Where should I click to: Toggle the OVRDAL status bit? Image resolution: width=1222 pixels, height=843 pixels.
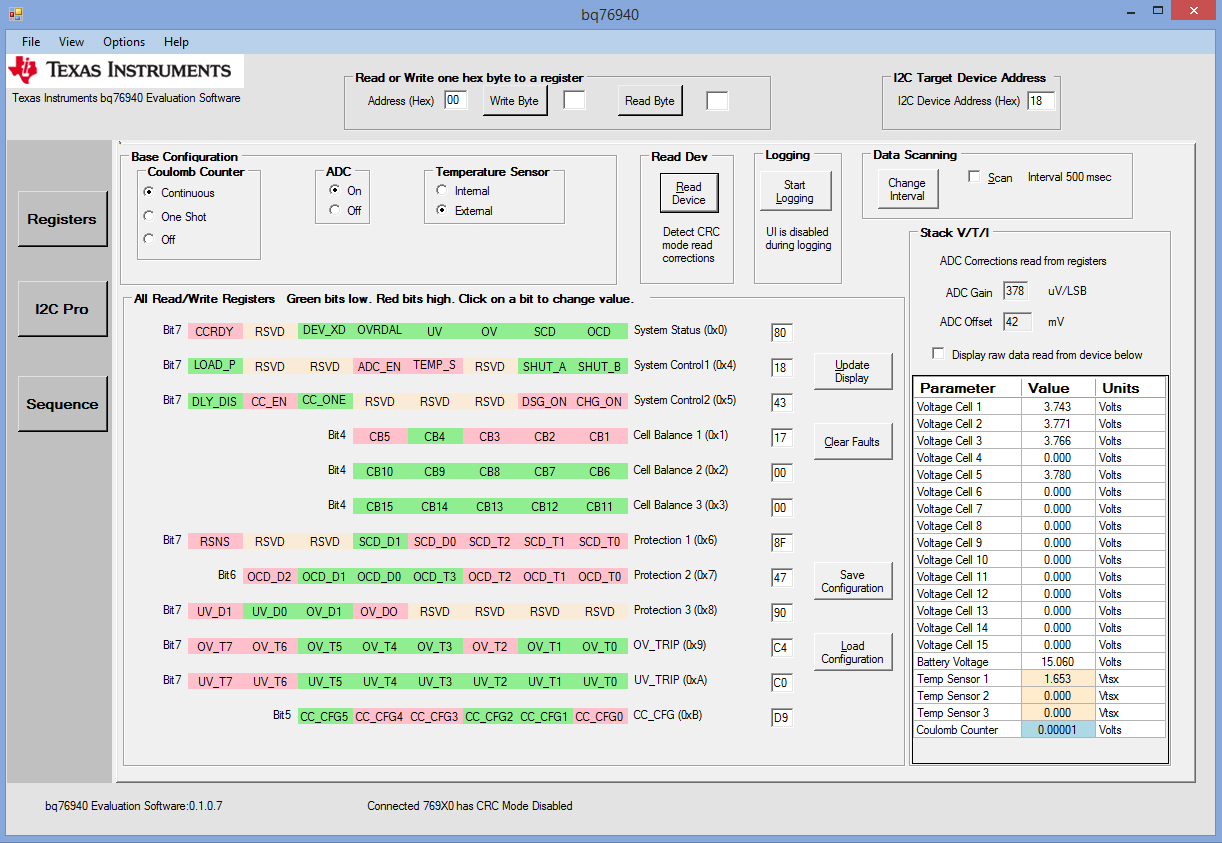pos(379,331)
